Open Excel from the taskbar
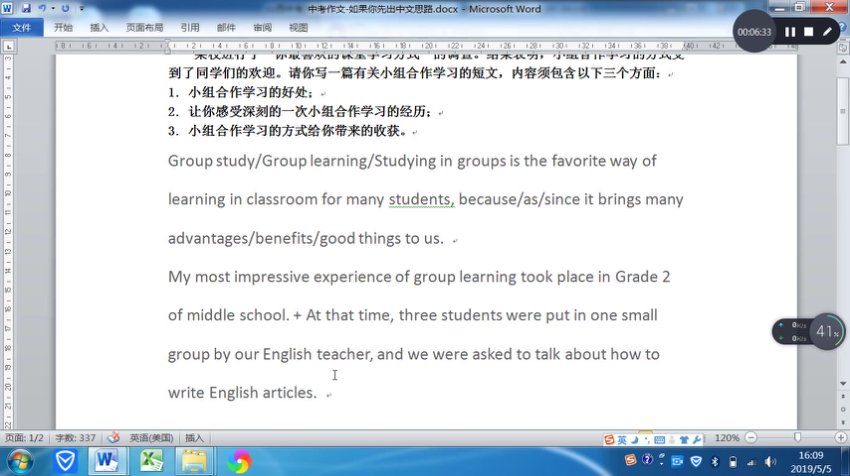This screenshot has height=476, width=850. 152,461
